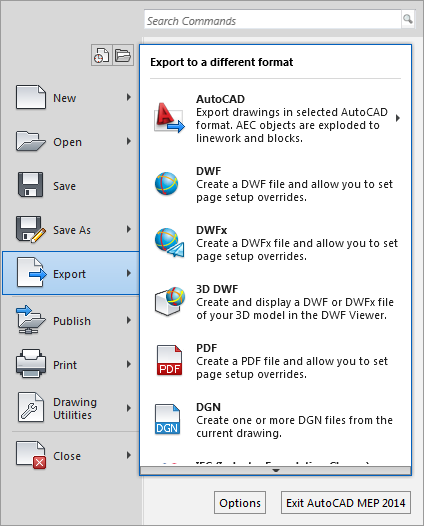Image resolution: width=424 pixels, height=526 pixels.
Task: Click Exit AutoCAD MEP 2014 button
Action: [346, 503]
